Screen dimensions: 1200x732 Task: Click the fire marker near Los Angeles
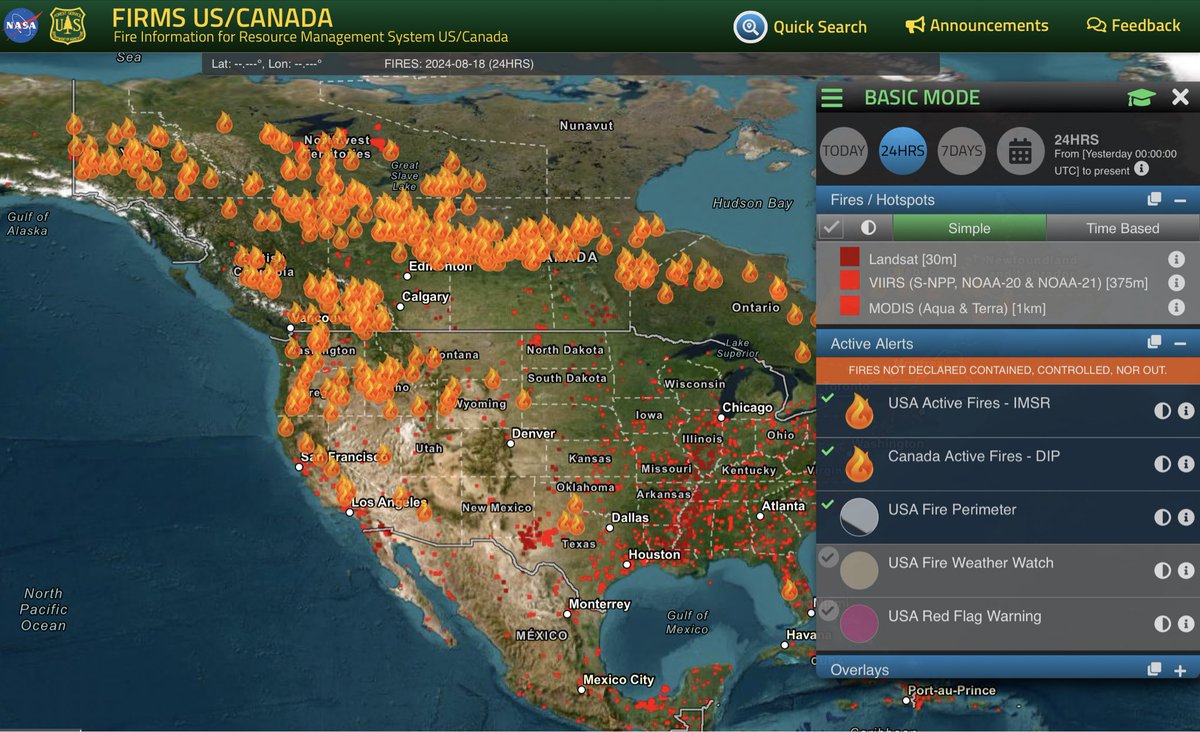(346, 489)
